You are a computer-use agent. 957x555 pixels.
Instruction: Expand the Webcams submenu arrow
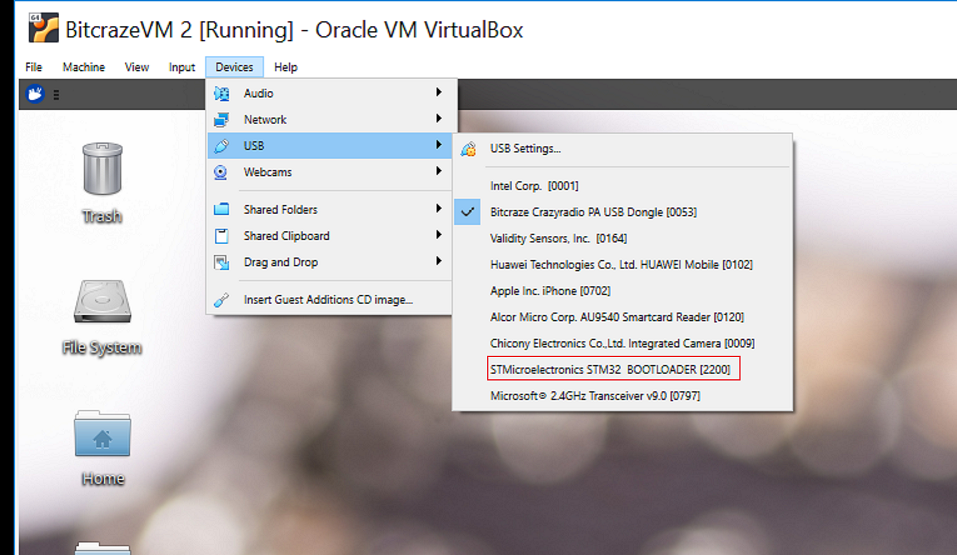439,171
